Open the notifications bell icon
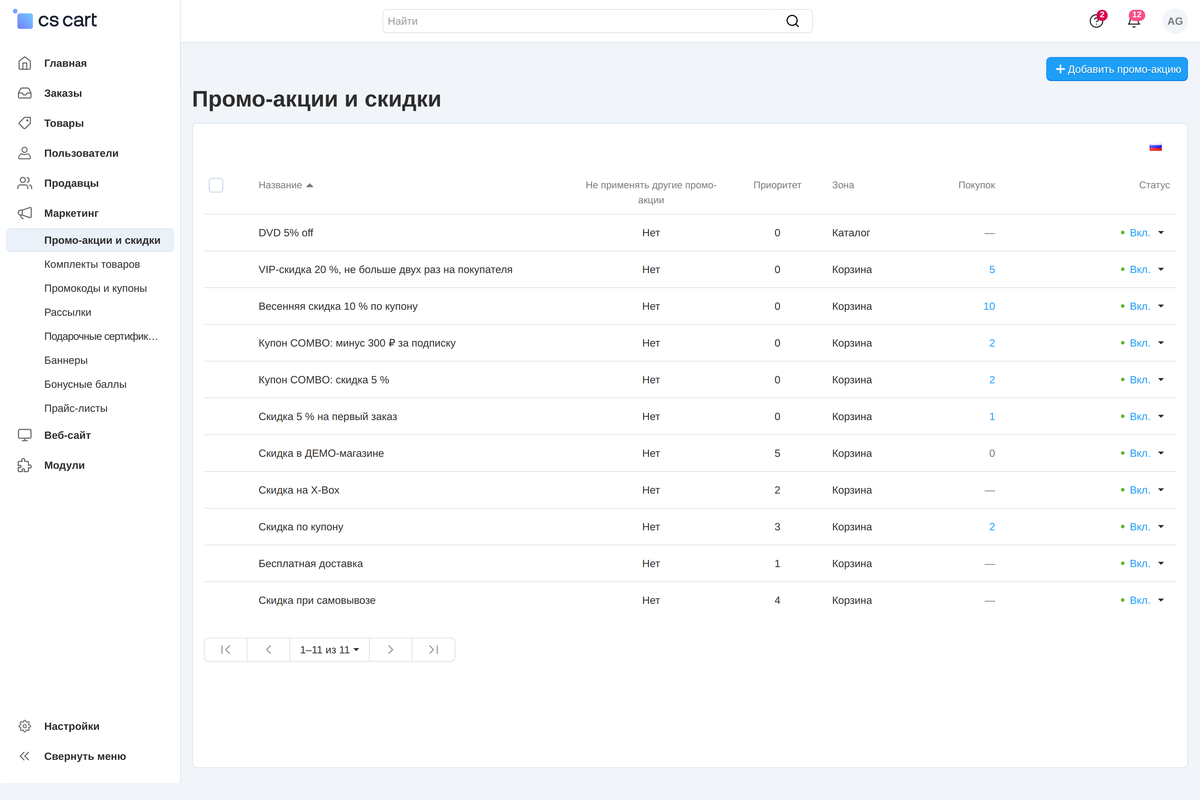Viewport: 1200px width, 800px height. point(1134,21)
